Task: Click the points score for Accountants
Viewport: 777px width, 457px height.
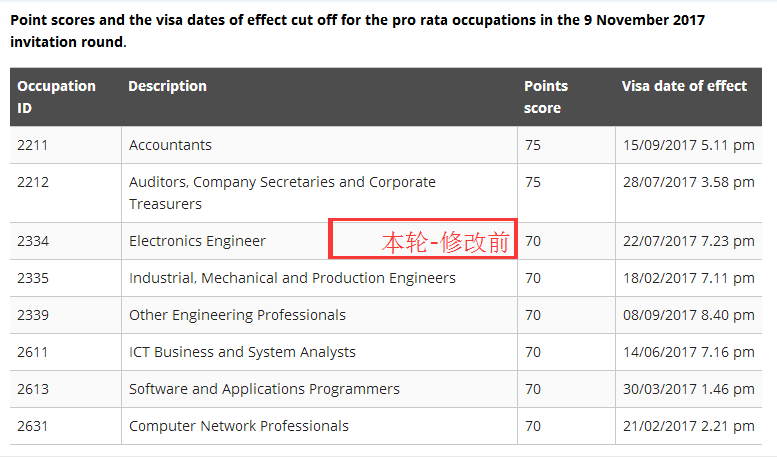Action: click(532, 145)
